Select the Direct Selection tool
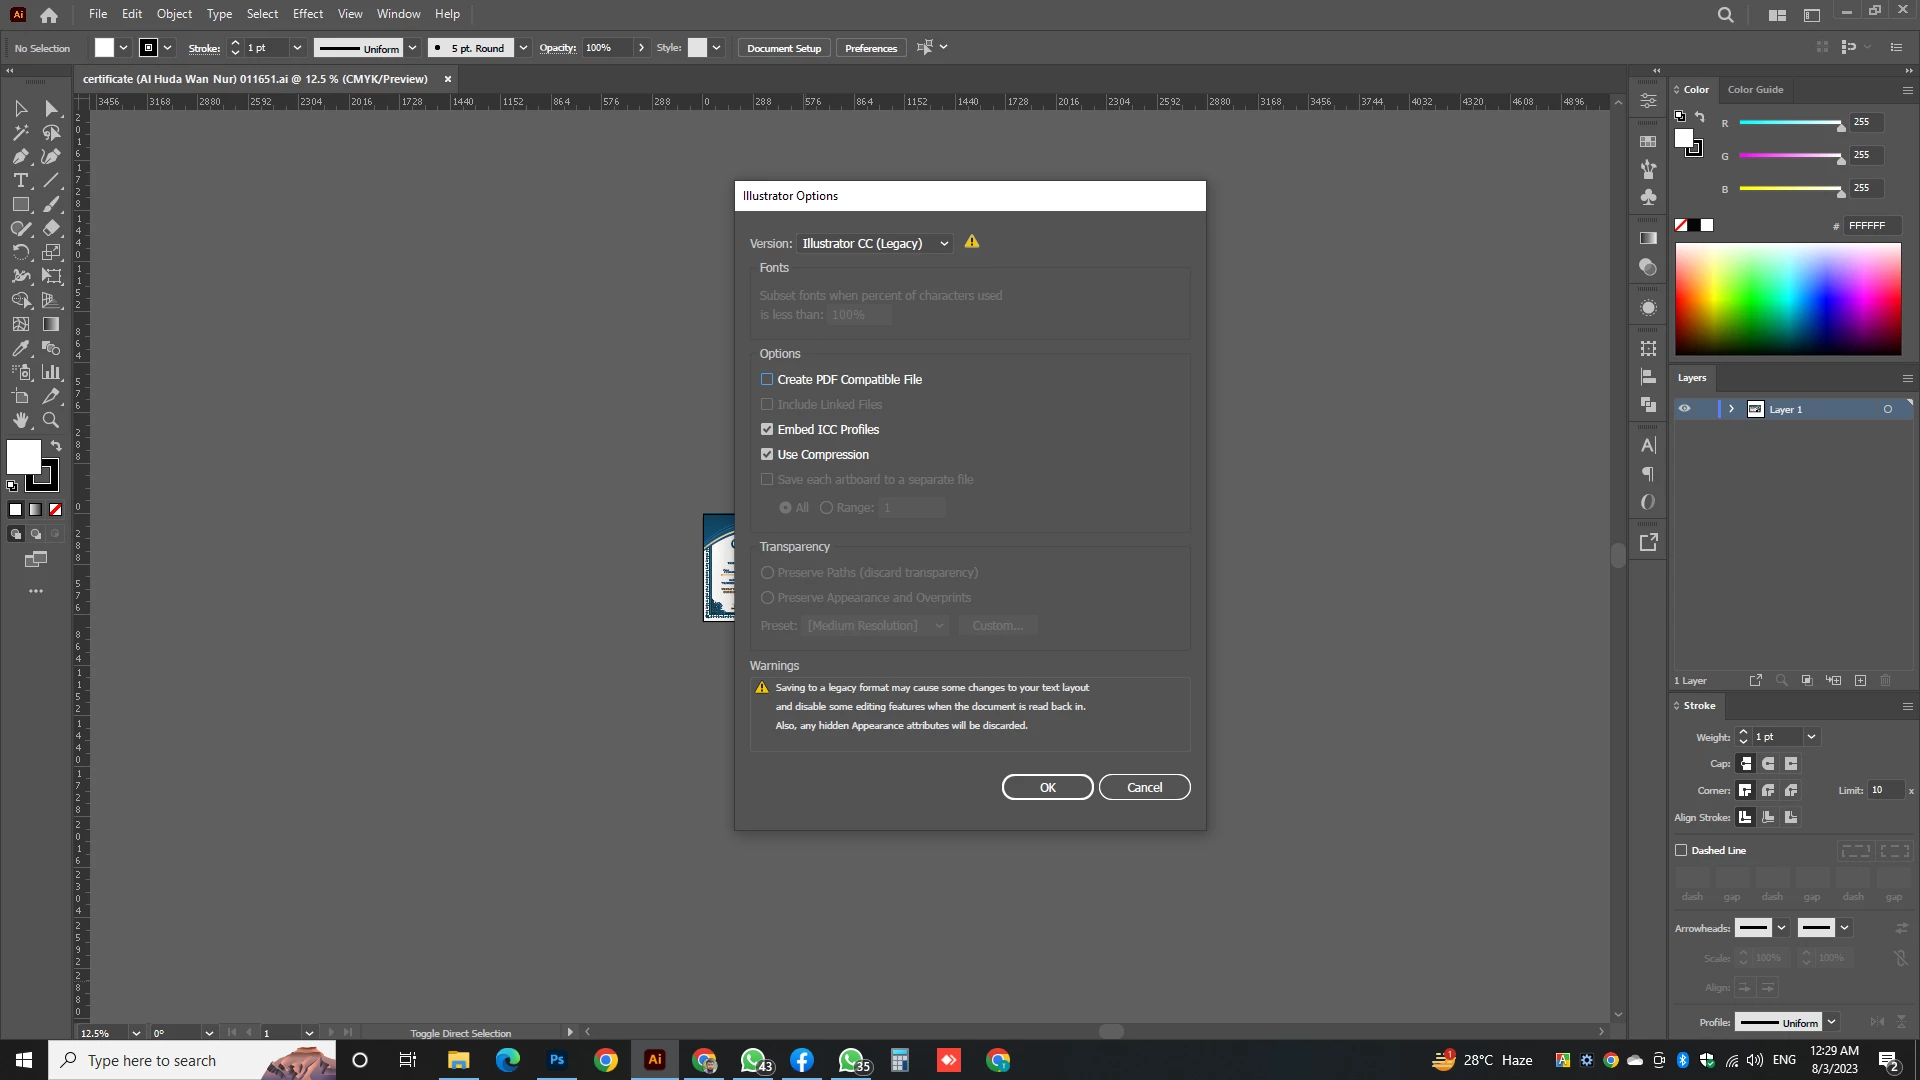 51,109
